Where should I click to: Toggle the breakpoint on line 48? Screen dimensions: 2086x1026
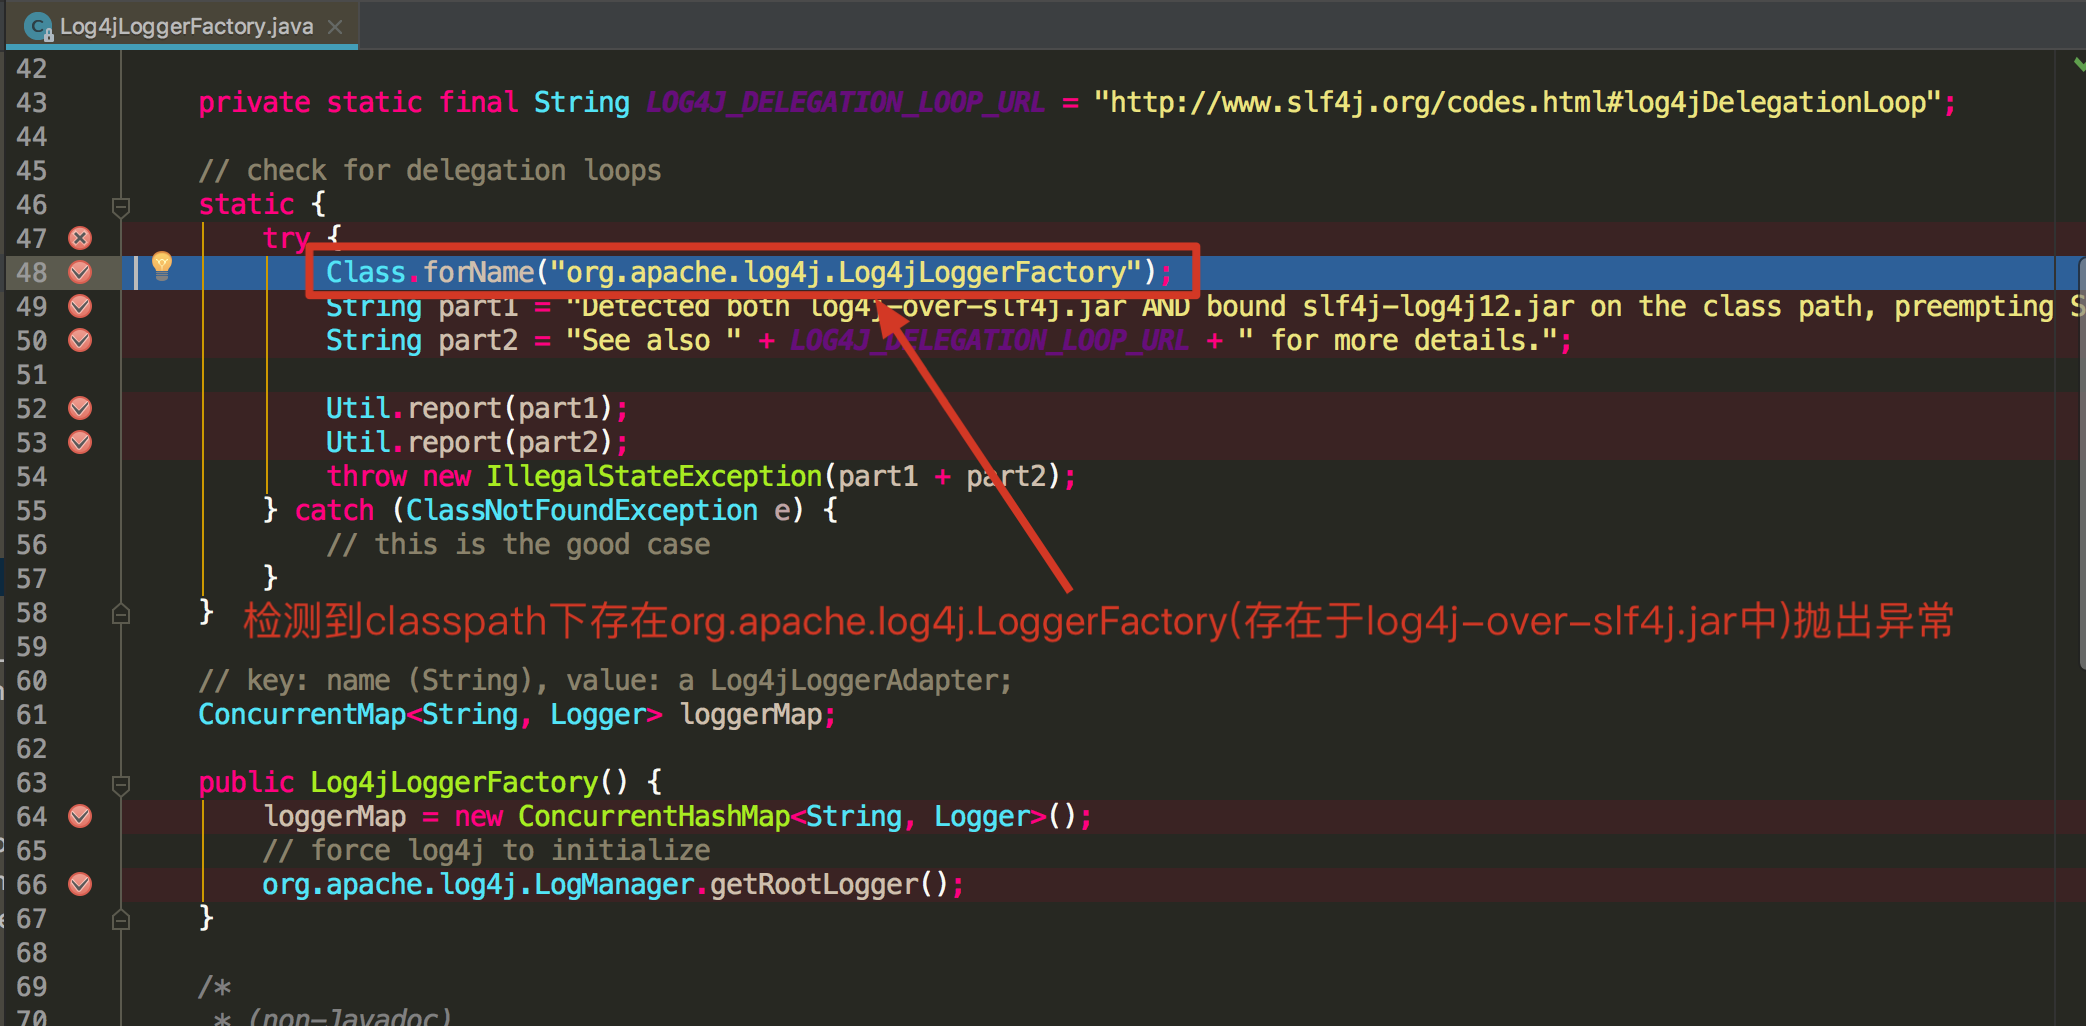tap(80, 272)
